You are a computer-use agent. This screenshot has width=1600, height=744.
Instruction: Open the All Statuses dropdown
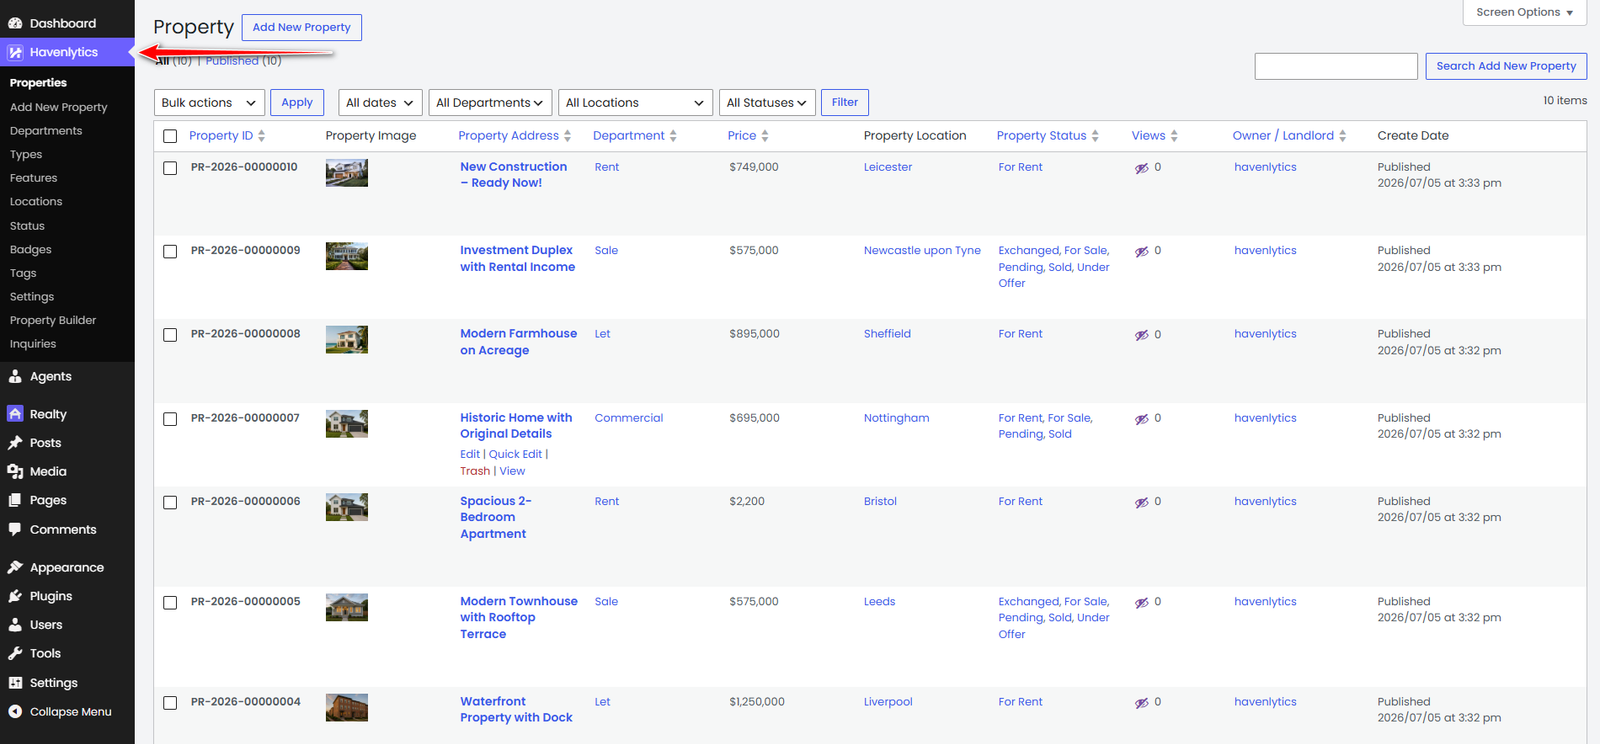click(x=767, y=102)
